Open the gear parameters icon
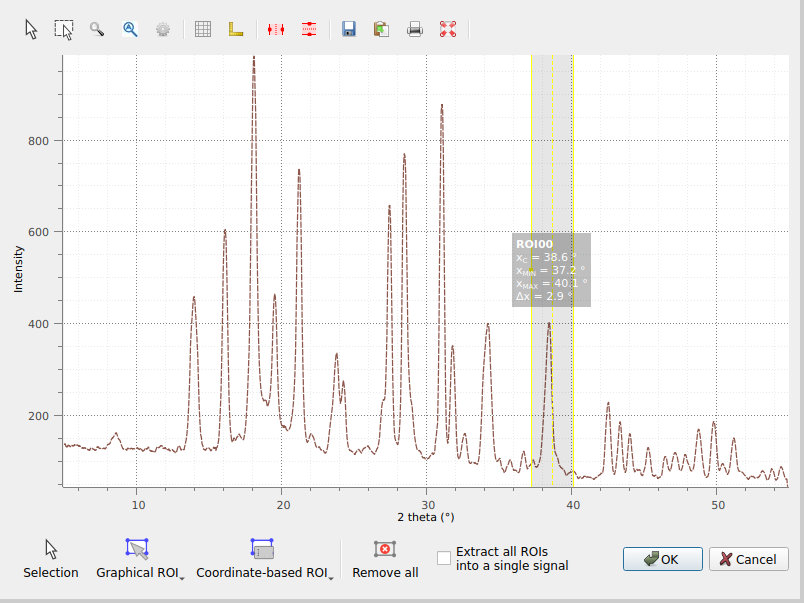This screenshot has width=804, height=603. [x=163, y=29]
